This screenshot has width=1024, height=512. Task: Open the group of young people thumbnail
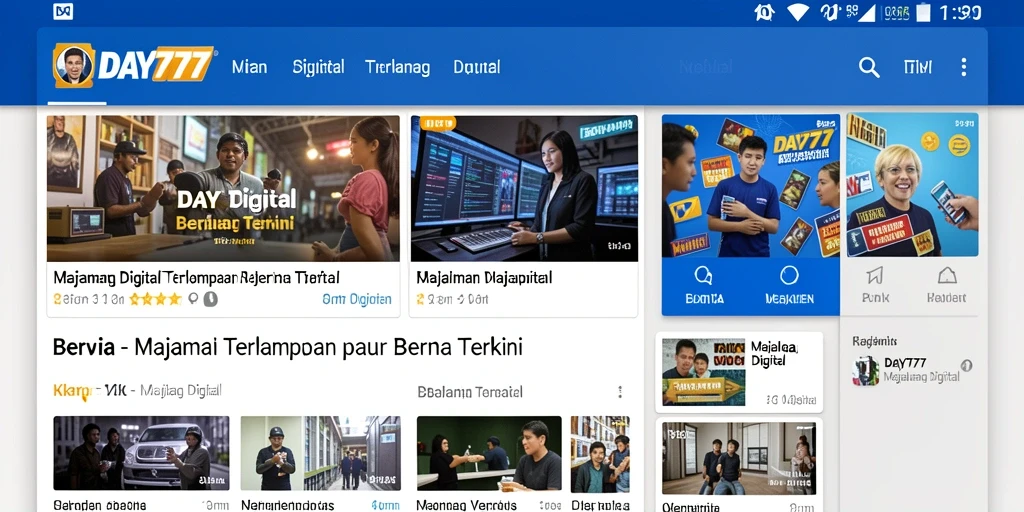(600, 453)
